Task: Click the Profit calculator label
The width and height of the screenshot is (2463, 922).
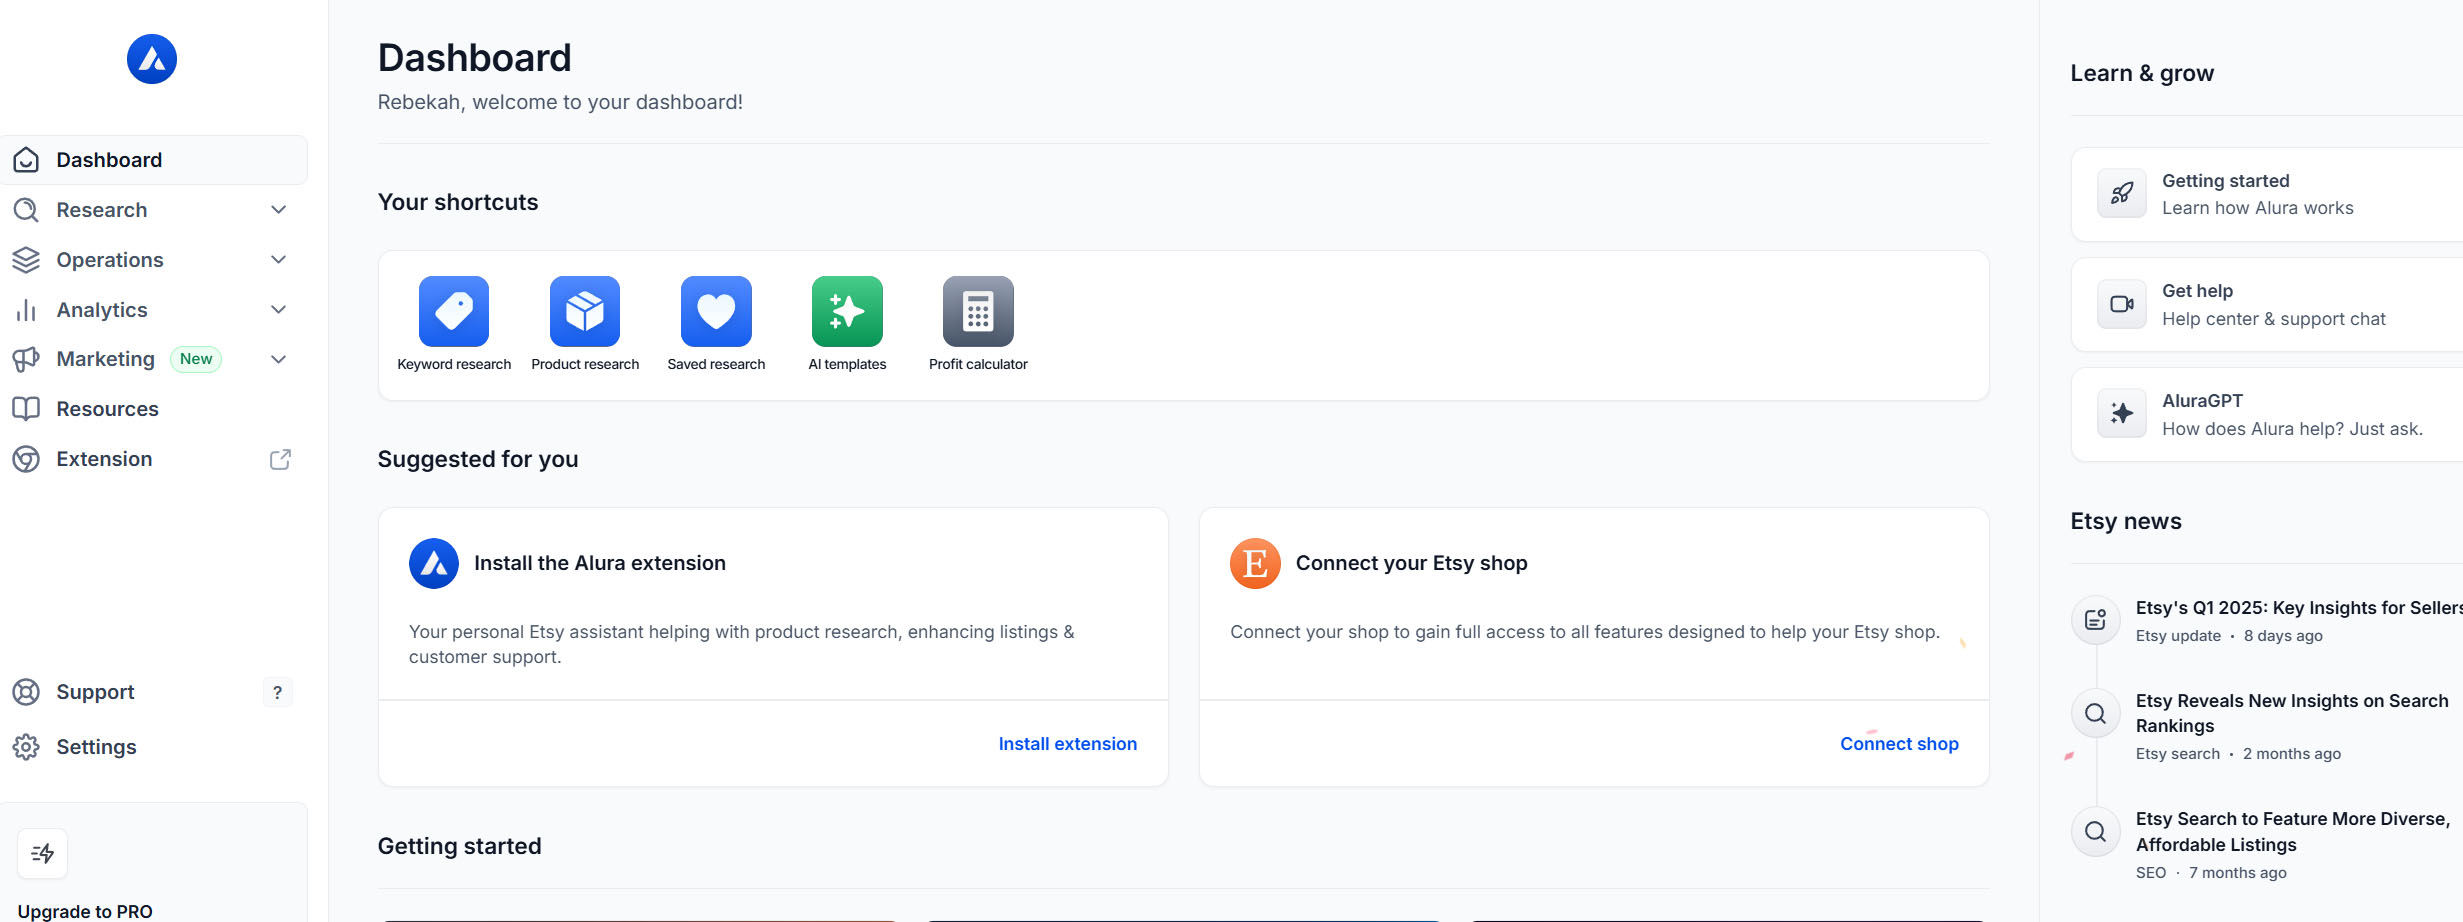Action: pyautogui.click(x=978, y=364)
